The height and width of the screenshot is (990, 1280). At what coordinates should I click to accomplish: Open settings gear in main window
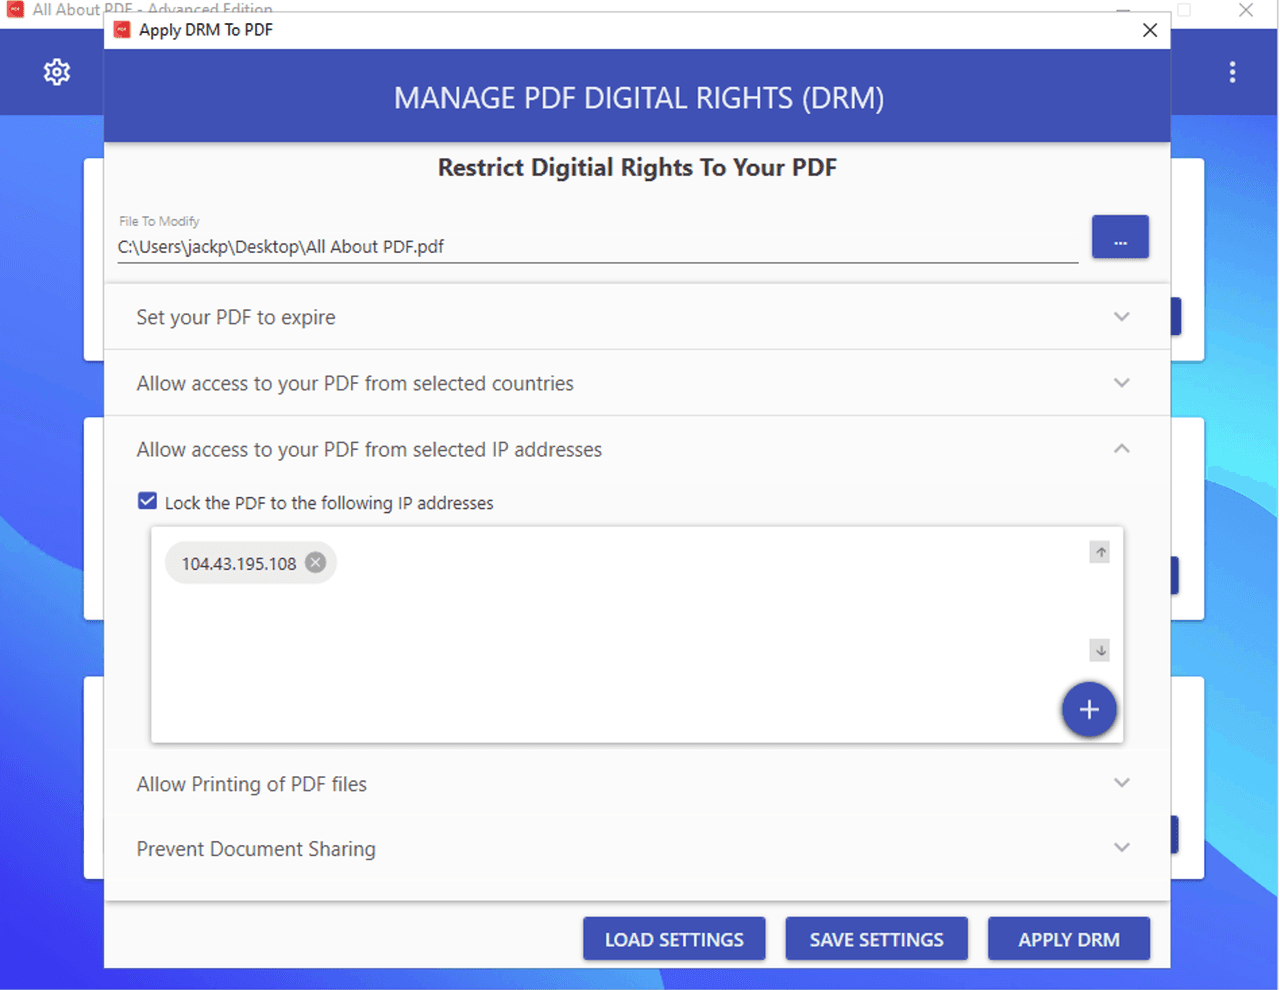57,72
